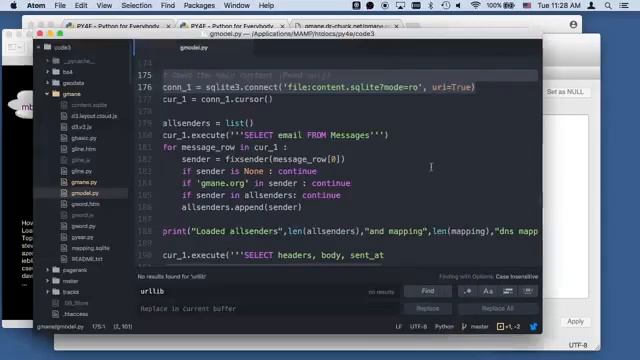Click the browser profile icon behind Atom
The width and height of the screenshot is (640, 360).
[573, 24]
